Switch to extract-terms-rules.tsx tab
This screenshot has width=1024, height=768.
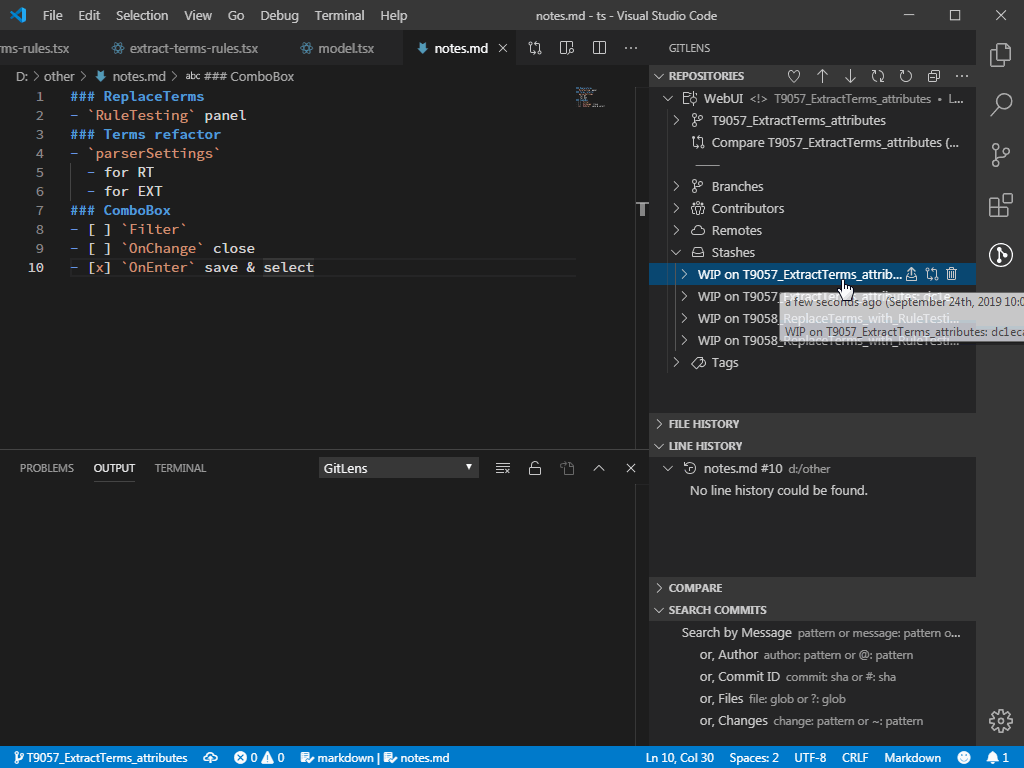(x=185, y=48)
